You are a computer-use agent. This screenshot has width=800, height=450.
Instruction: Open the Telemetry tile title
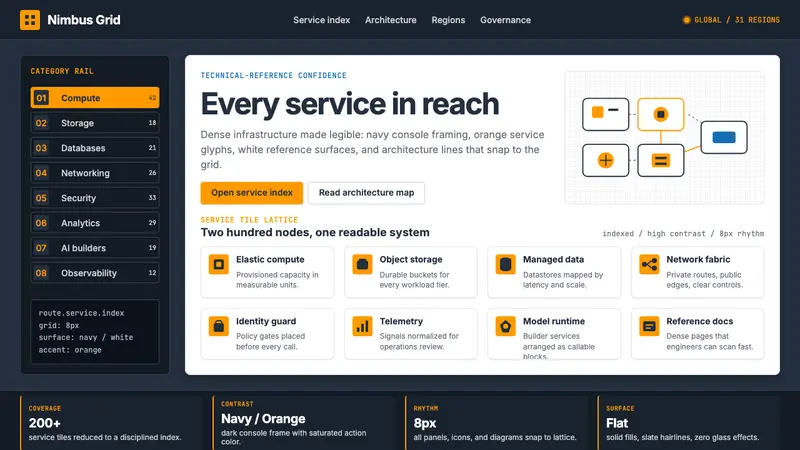(401, 321)
